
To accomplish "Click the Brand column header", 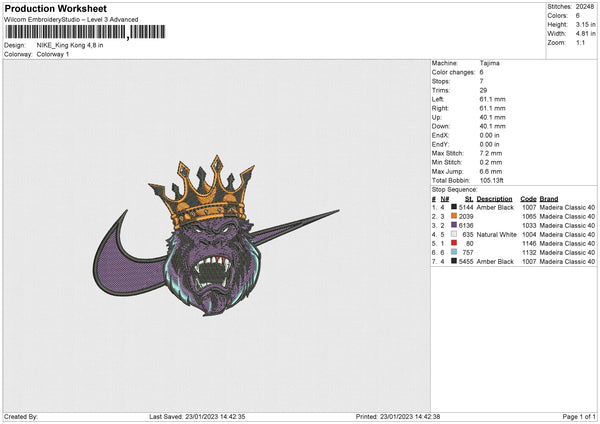I will pos(549,199).
